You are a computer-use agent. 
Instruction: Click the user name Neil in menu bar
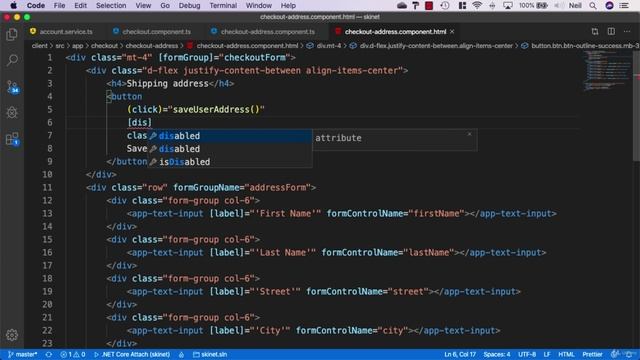pyautogui.click(x=575, y=5)
